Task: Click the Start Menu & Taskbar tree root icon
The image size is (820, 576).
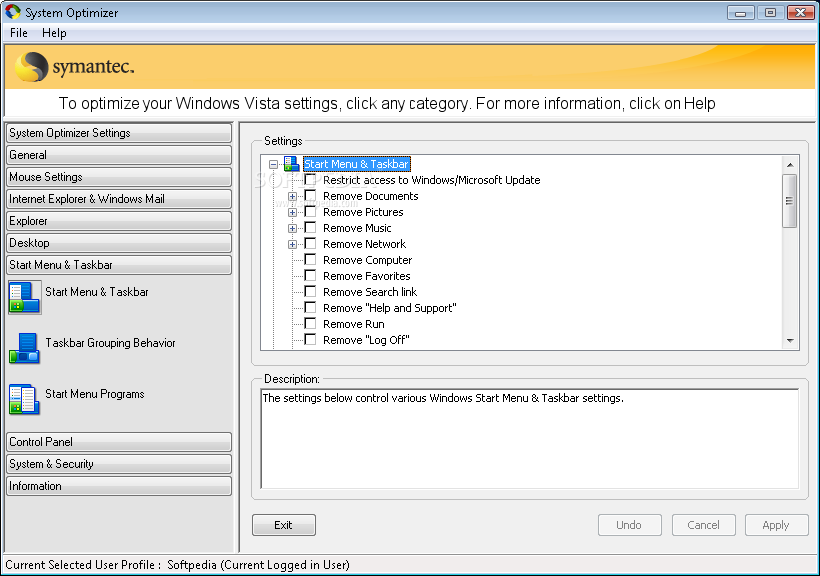Action: pos(291,164)
